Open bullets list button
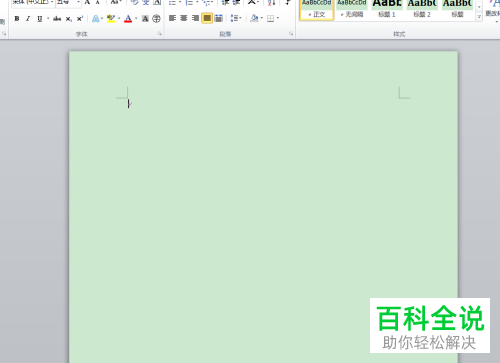The height and width of the screenshot is (363, 500). (174, 2)
